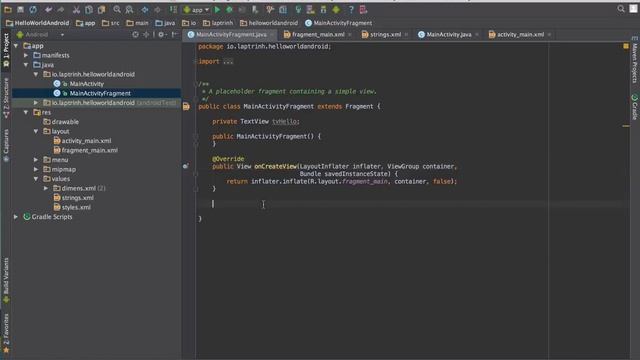This screenshot has height=360, width=640.
Task: Click the Android Device Monitor icon
Action: pyautogui.click(x=336, y=9)
